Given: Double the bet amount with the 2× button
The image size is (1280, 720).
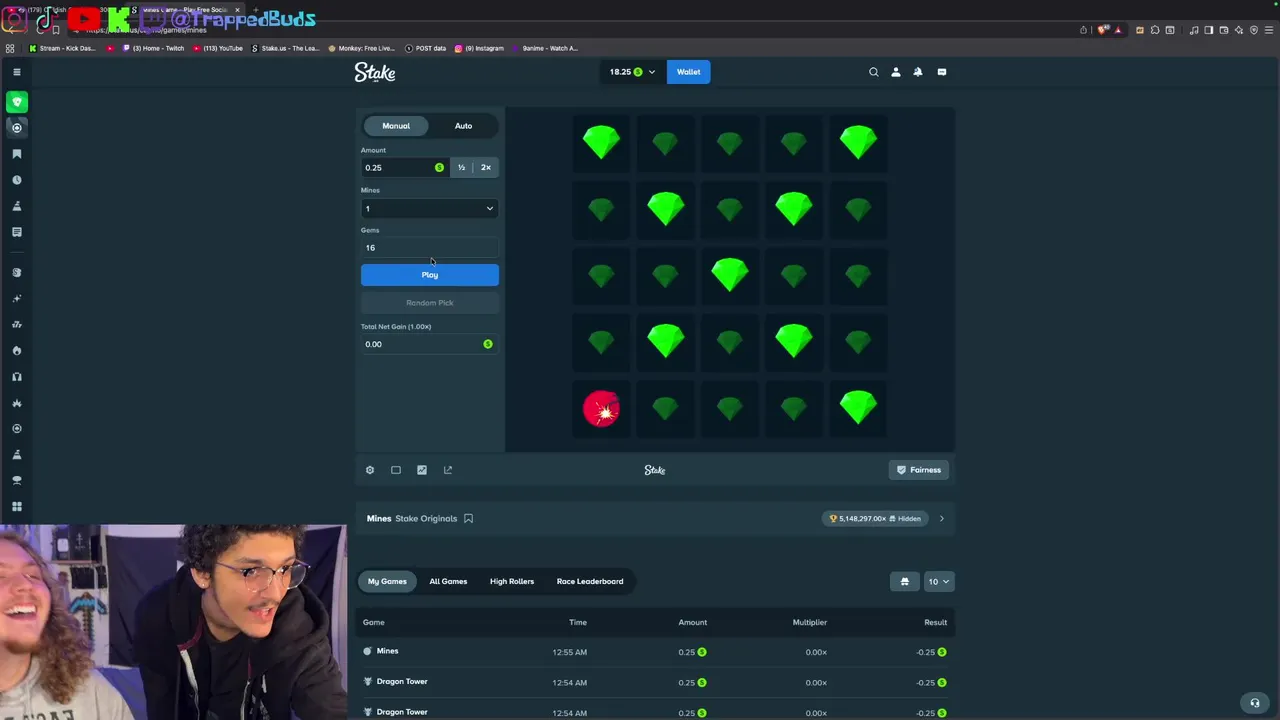Looking at the screenshot, I should pos(486,167).
